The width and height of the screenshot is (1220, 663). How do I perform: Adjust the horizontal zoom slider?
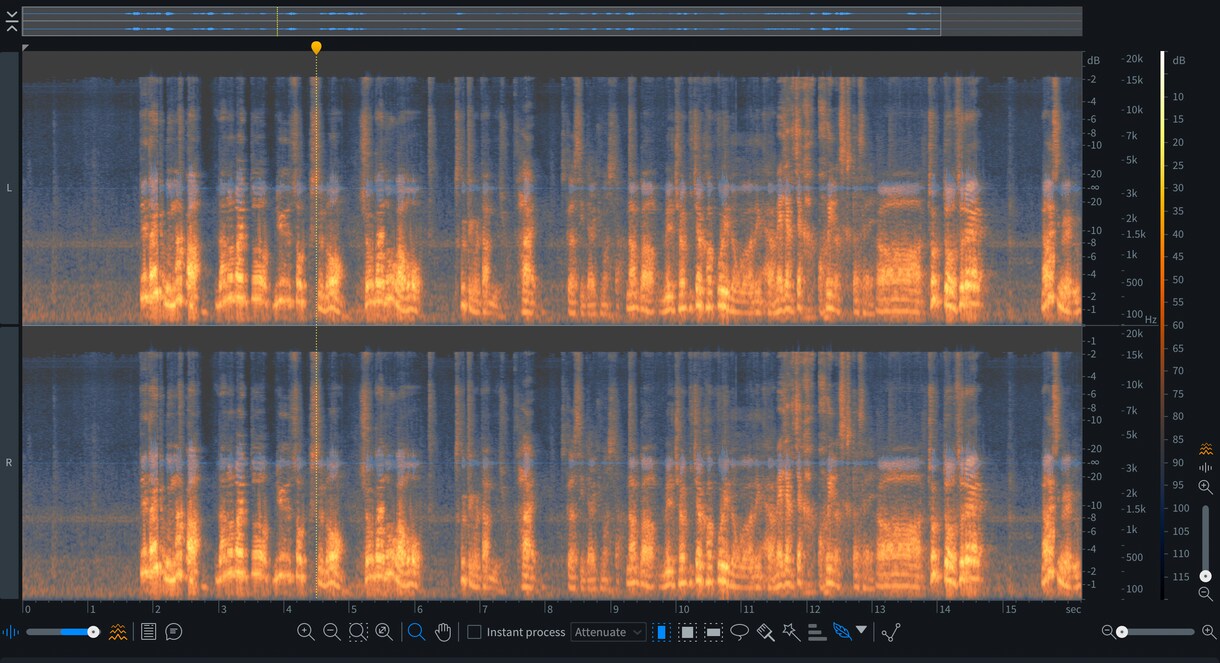(1157, 632)
